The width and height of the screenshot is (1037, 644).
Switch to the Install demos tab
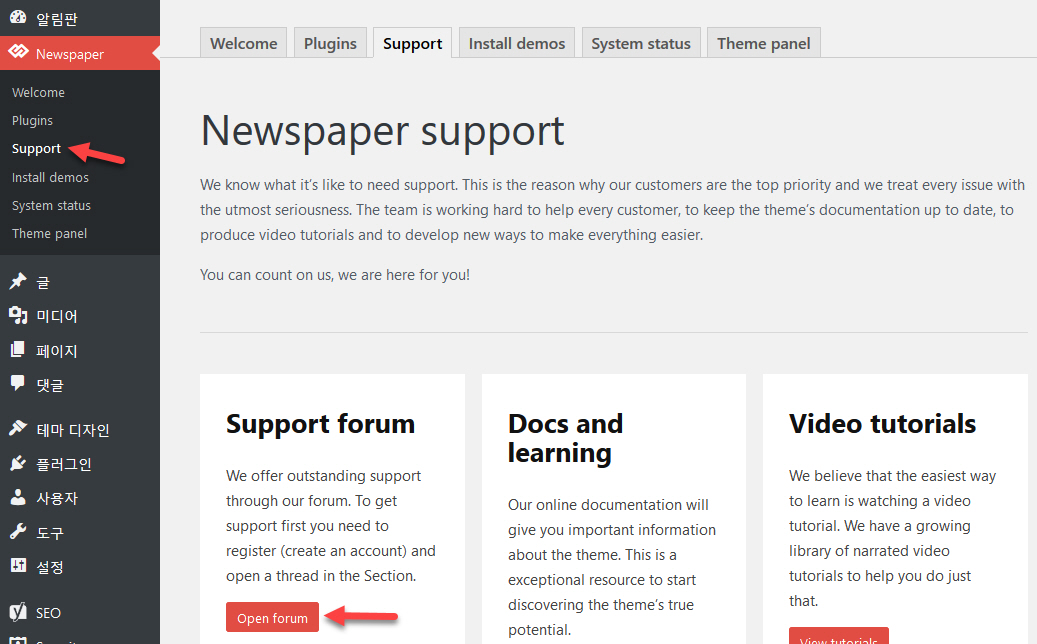click(x=517, y=43)
